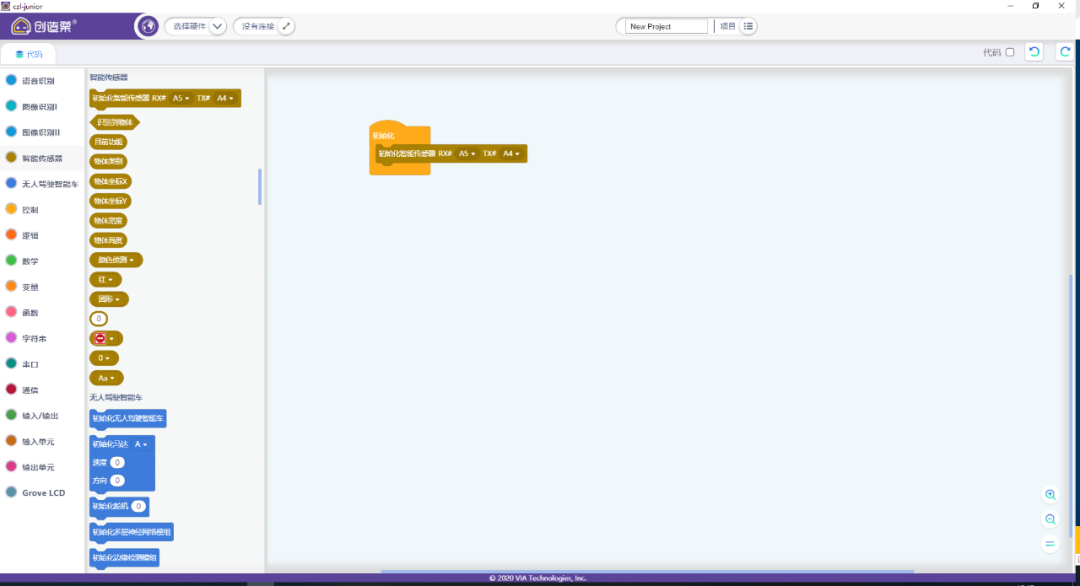This screenshot has width=1080, height=586.
Task: Open the Grove LCD category
Action: (43, 492)
